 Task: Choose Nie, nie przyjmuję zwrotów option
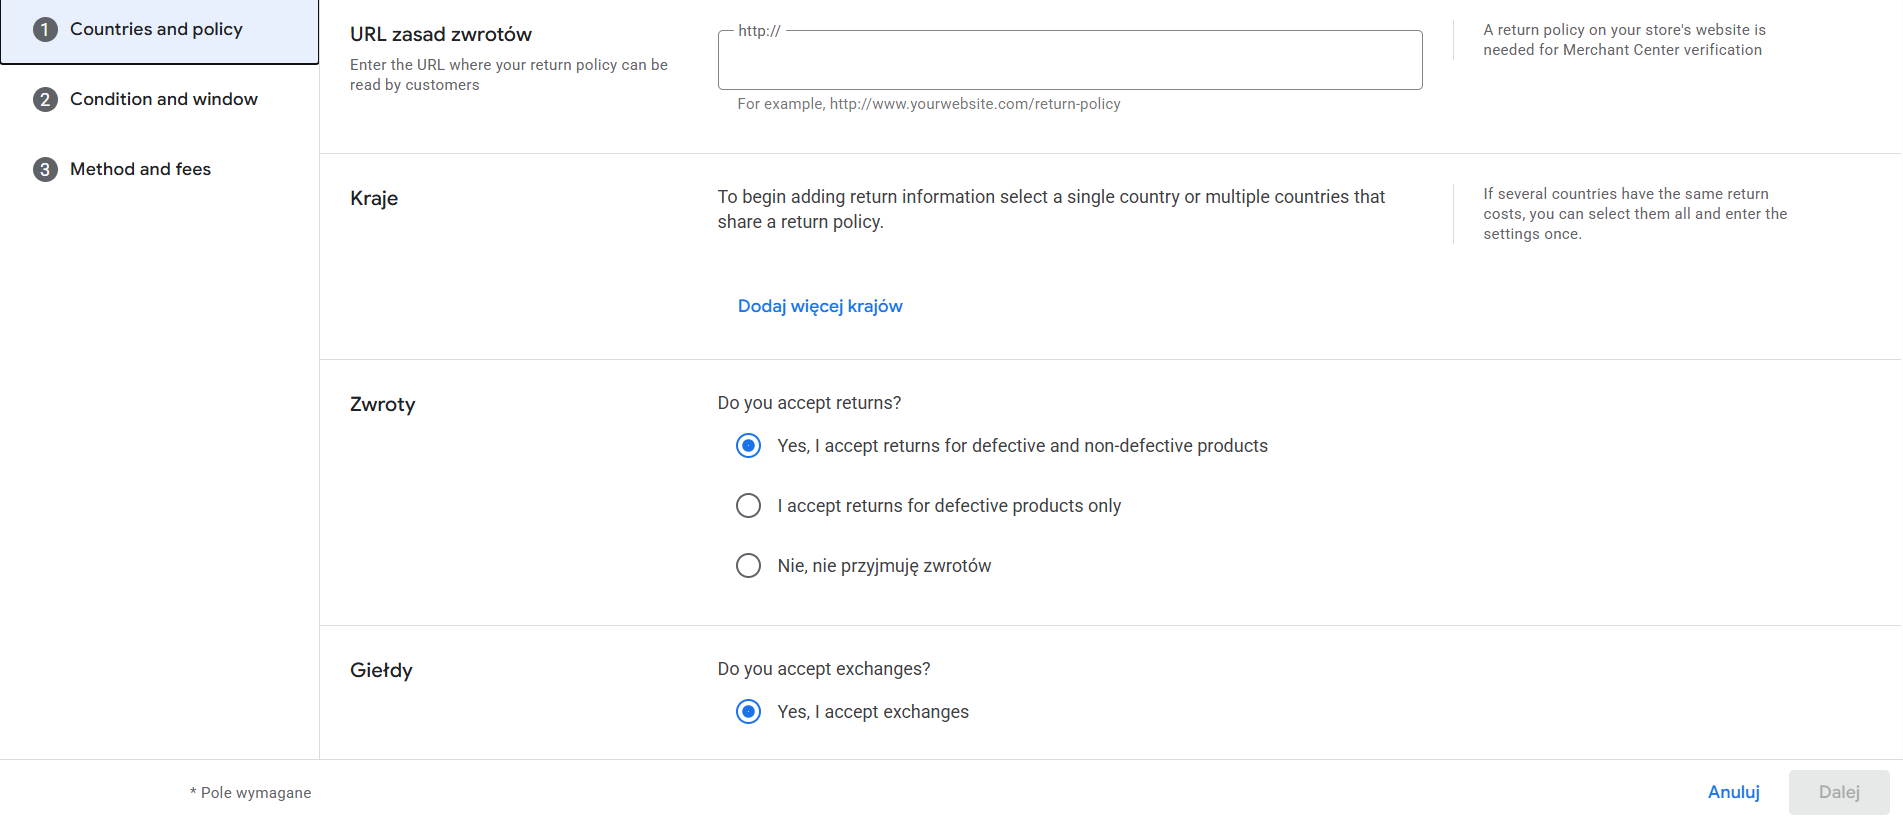748,566
